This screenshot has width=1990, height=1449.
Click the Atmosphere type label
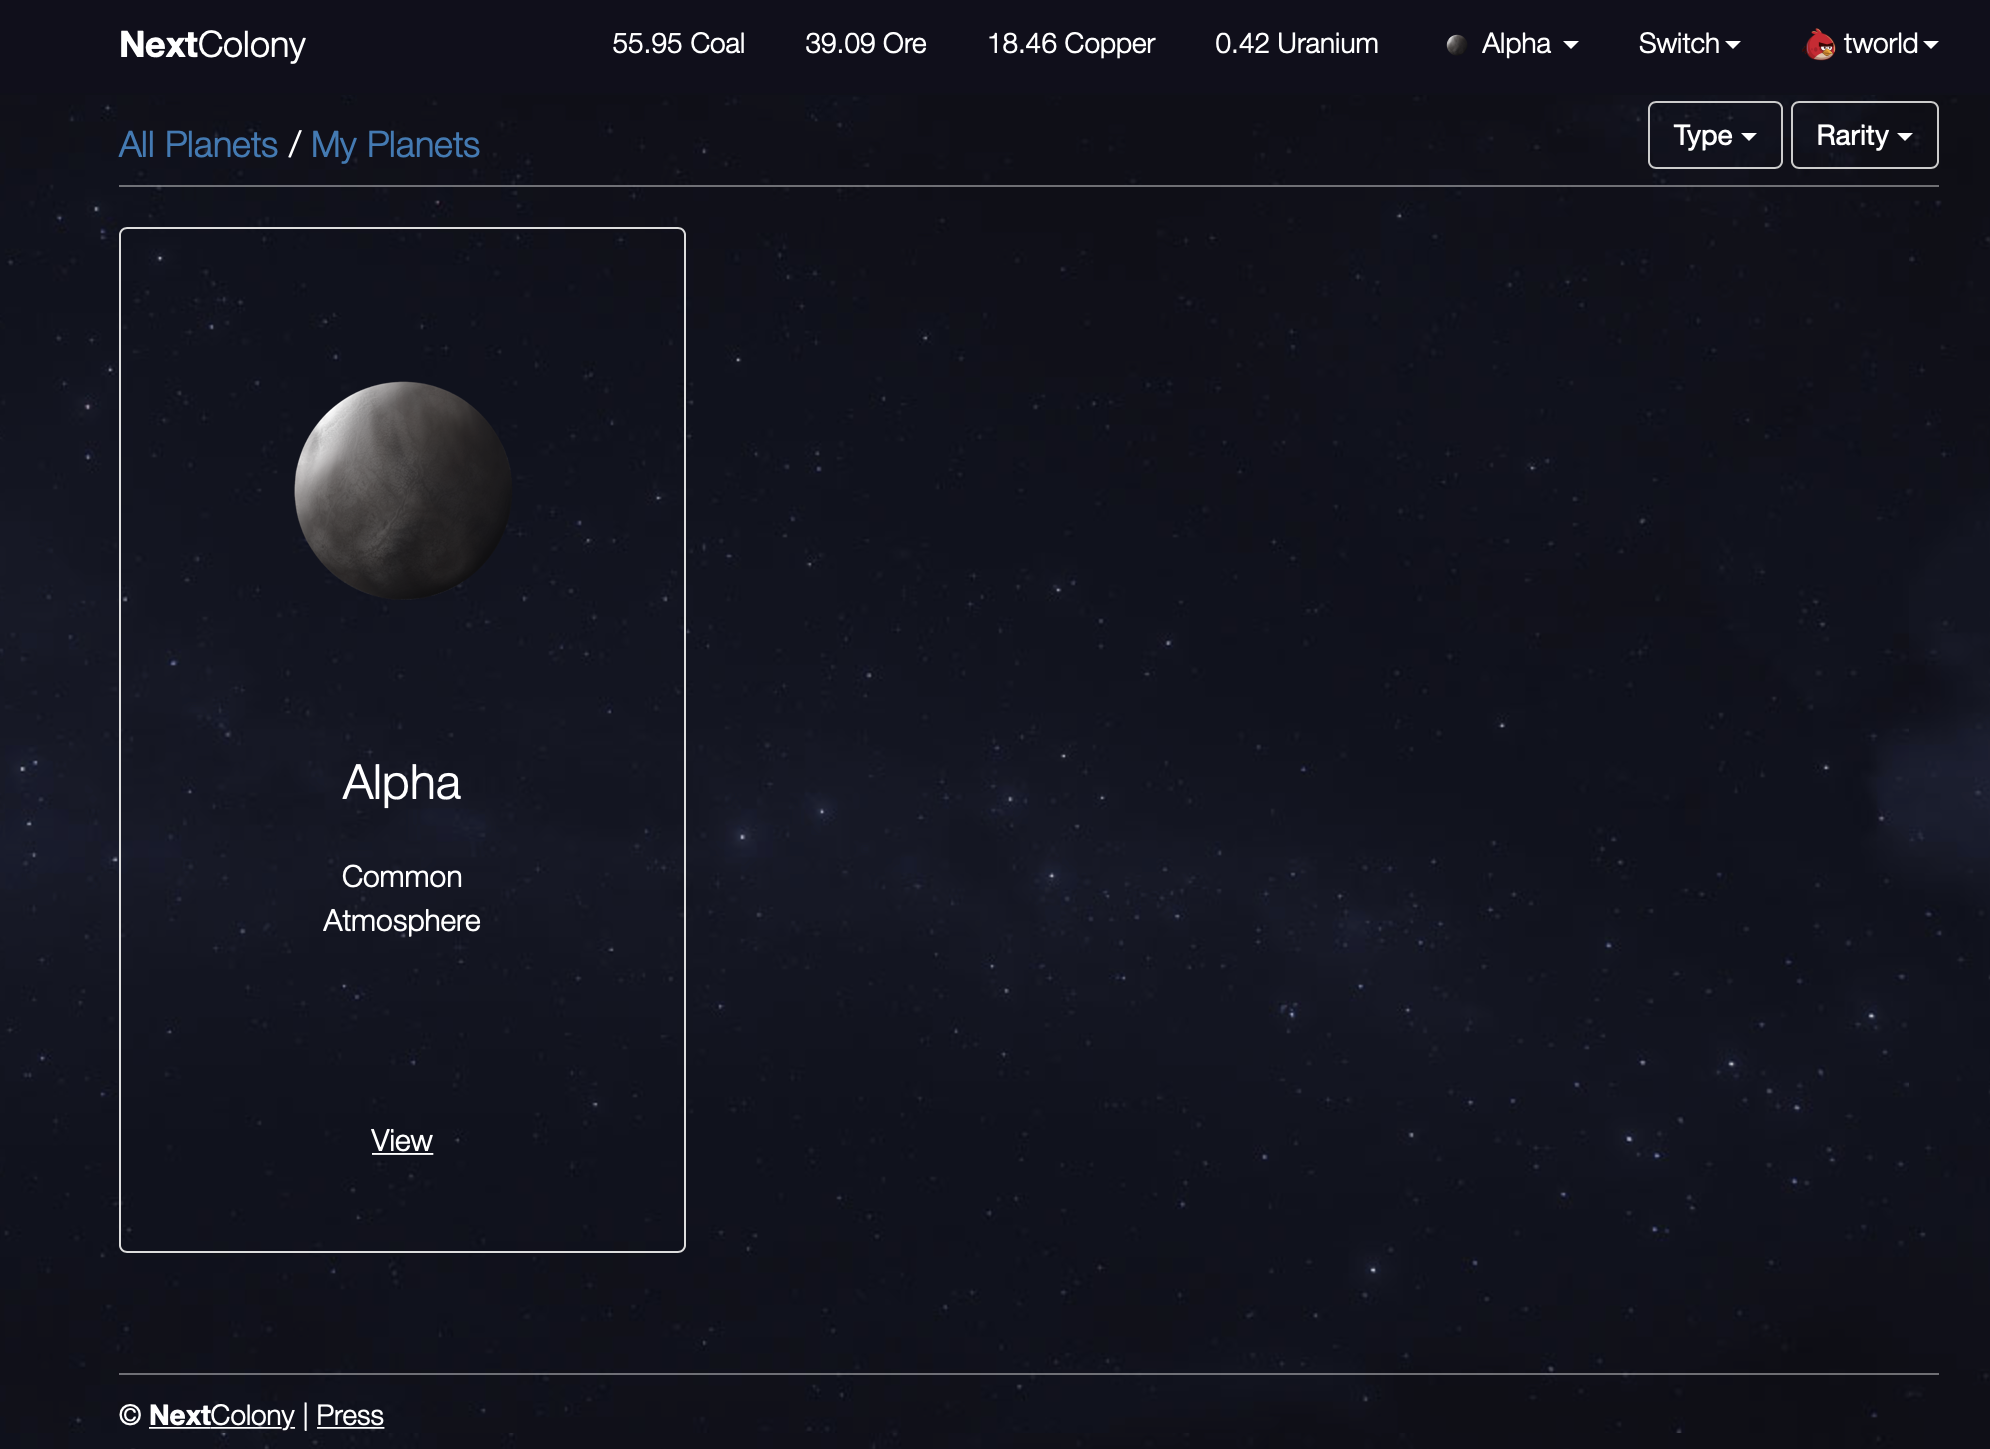click(x=402, y=920)
